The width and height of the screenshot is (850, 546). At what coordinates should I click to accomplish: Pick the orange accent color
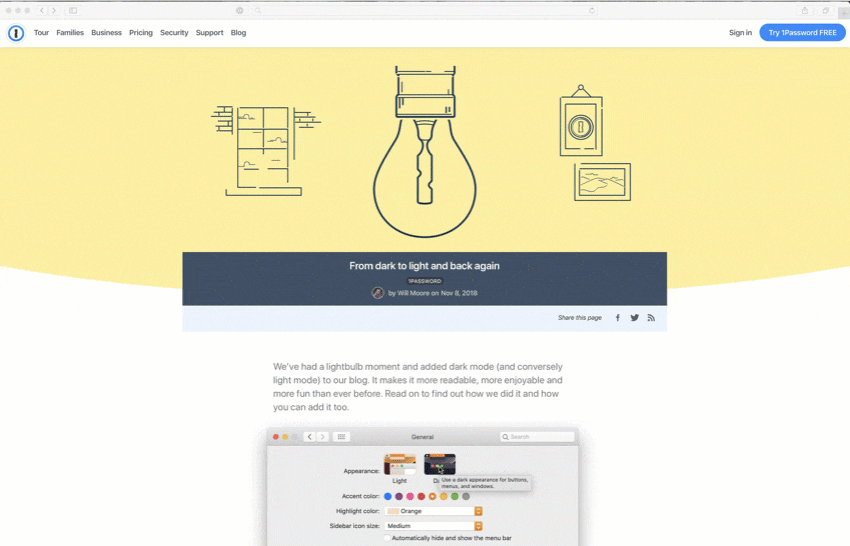pyautogui.click(x=433, y=496)
